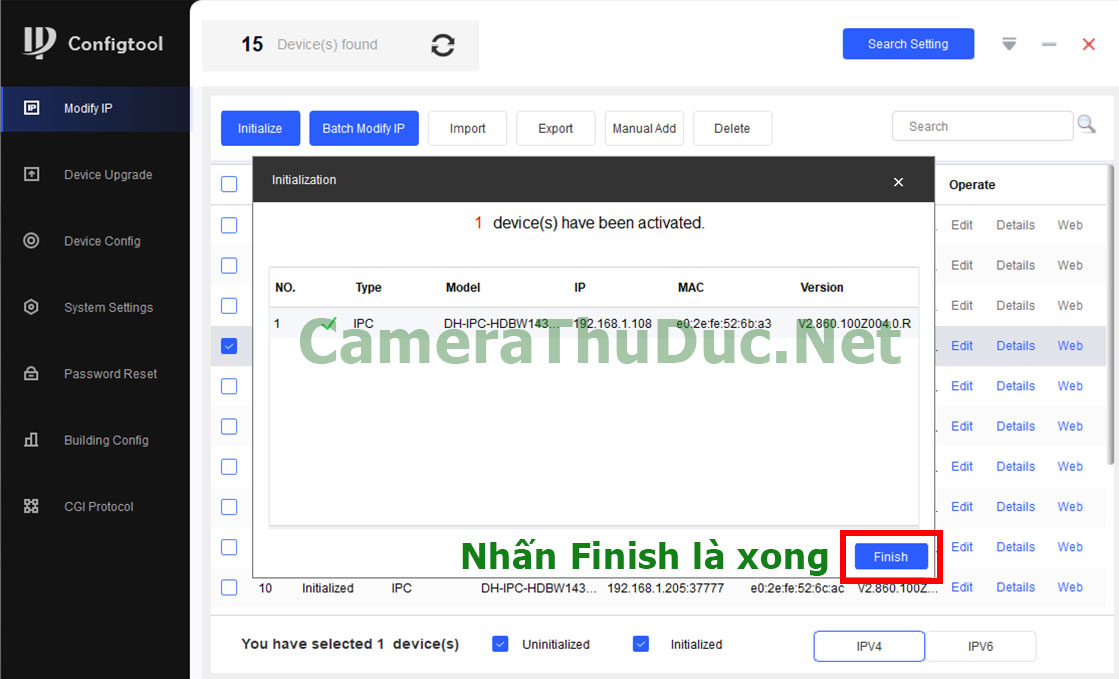Click the Export button

tap(555, 129)
